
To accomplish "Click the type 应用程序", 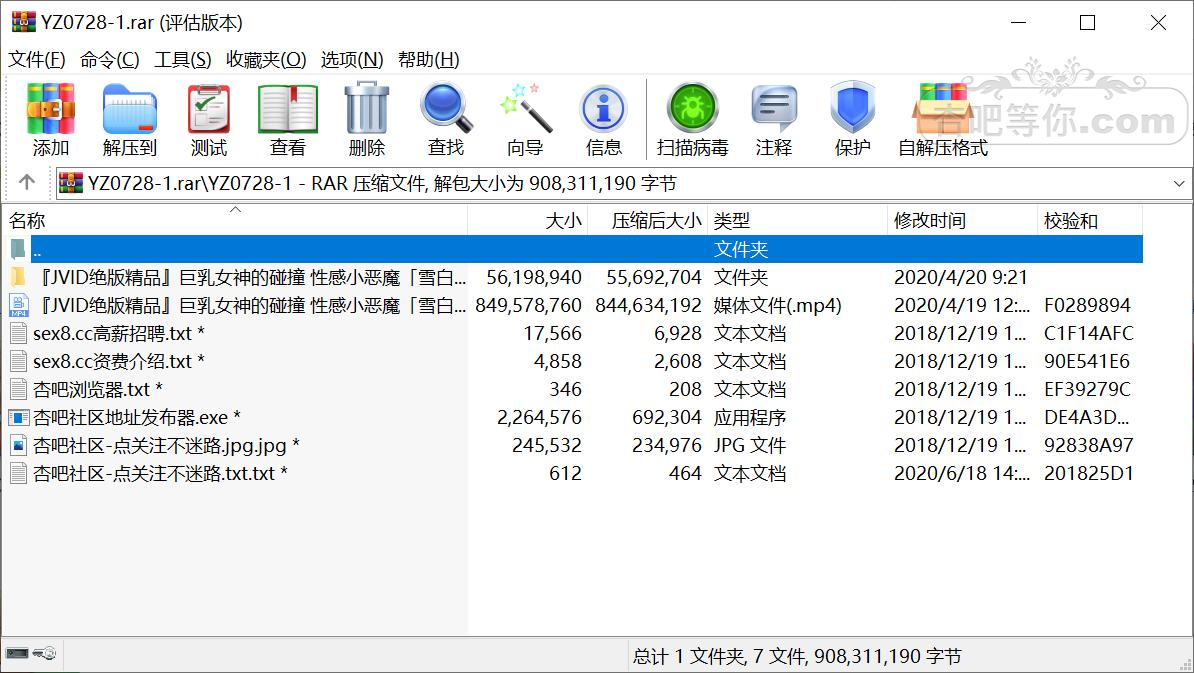I will [x=750, y=417].
